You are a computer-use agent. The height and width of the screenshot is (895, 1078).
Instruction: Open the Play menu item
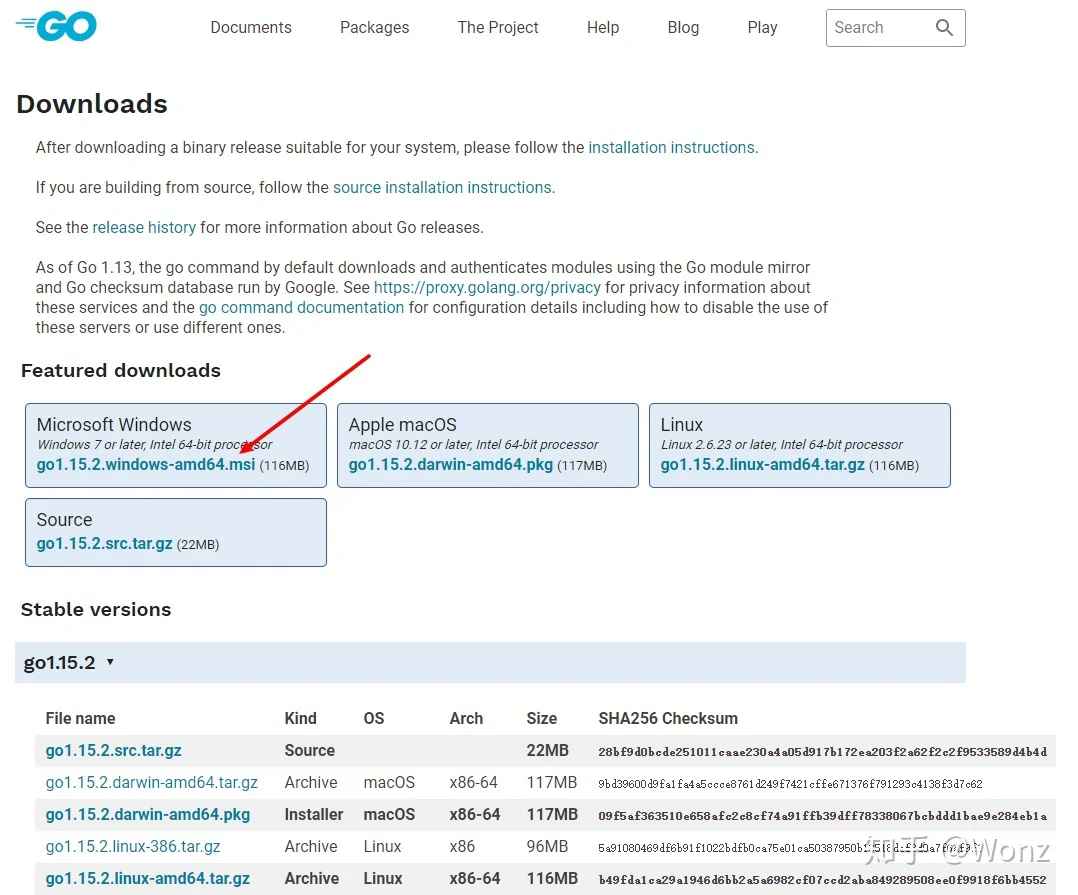[x=762, y=27]
